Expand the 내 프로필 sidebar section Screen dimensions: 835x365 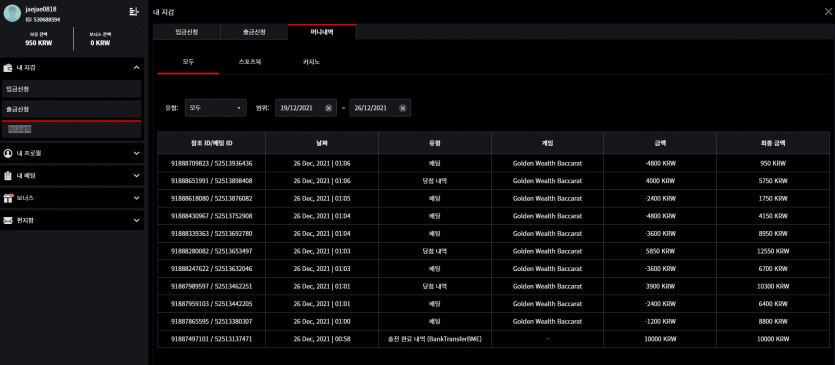[136, 153]
